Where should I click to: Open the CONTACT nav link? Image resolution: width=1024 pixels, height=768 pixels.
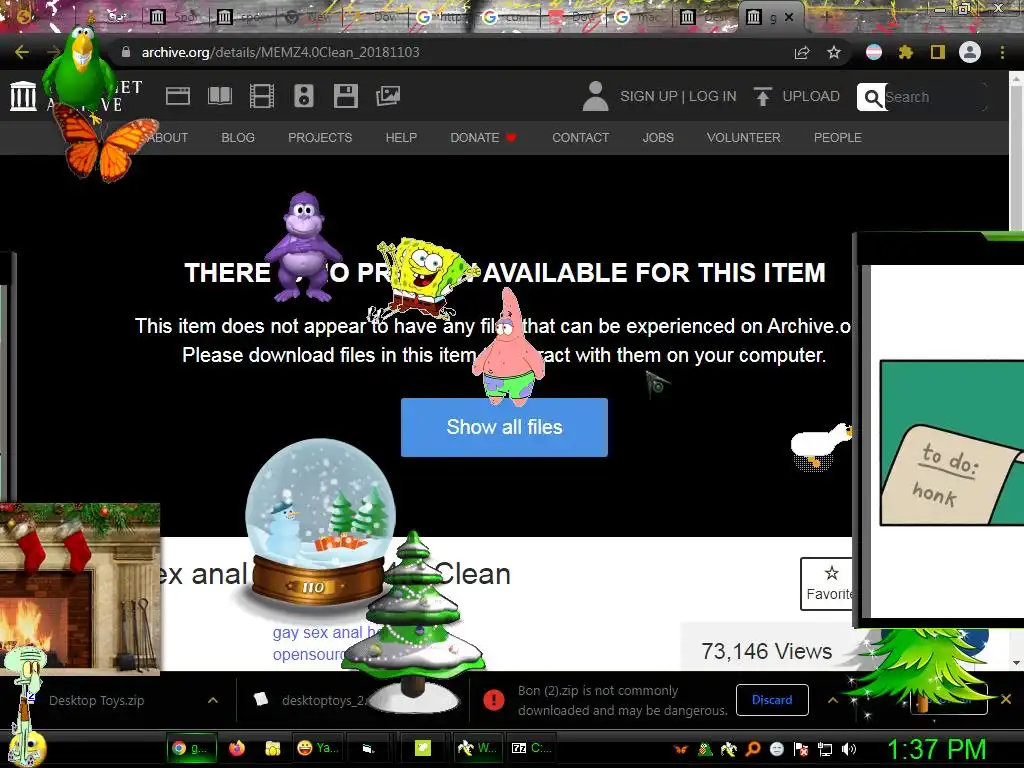tap(581, 138)
